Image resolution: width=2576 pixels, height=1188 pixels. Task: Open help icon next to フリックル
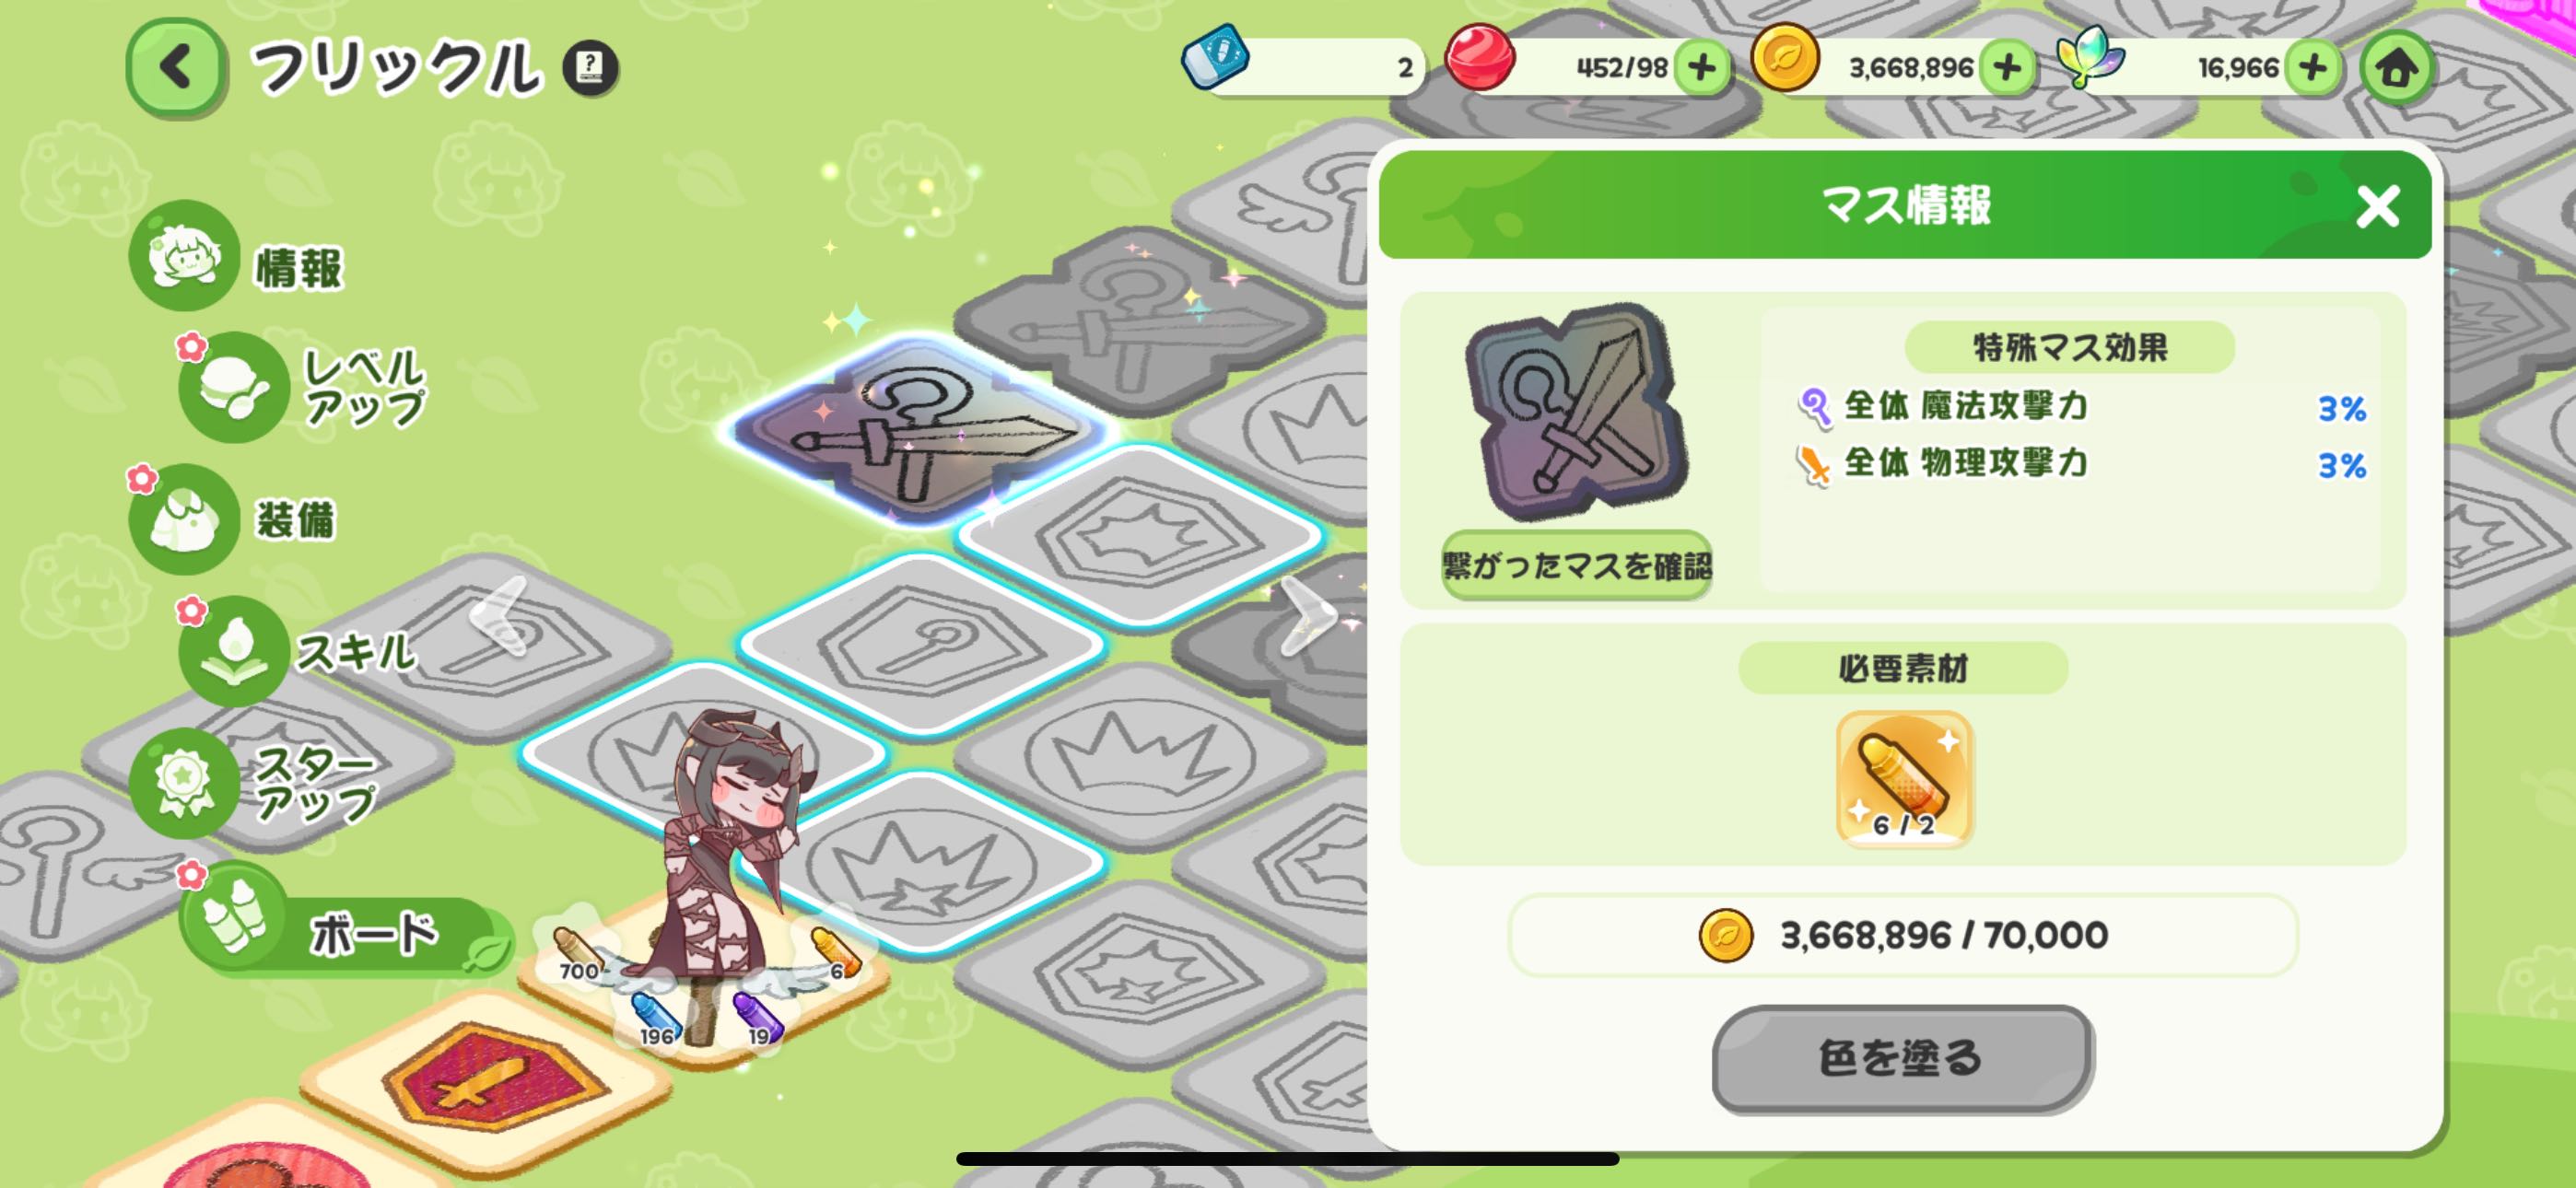pyautogui.click(x=590, y=67)
